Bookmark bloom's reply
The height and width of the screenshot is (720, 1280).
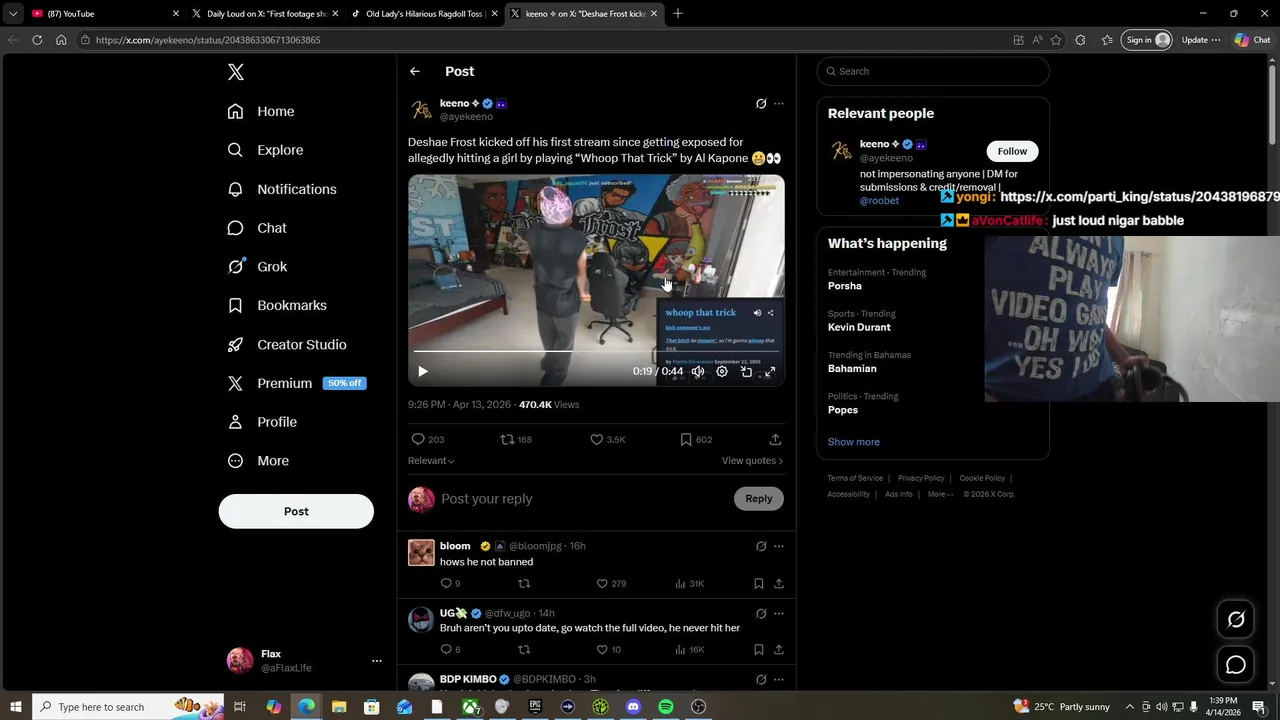point(759,584)
